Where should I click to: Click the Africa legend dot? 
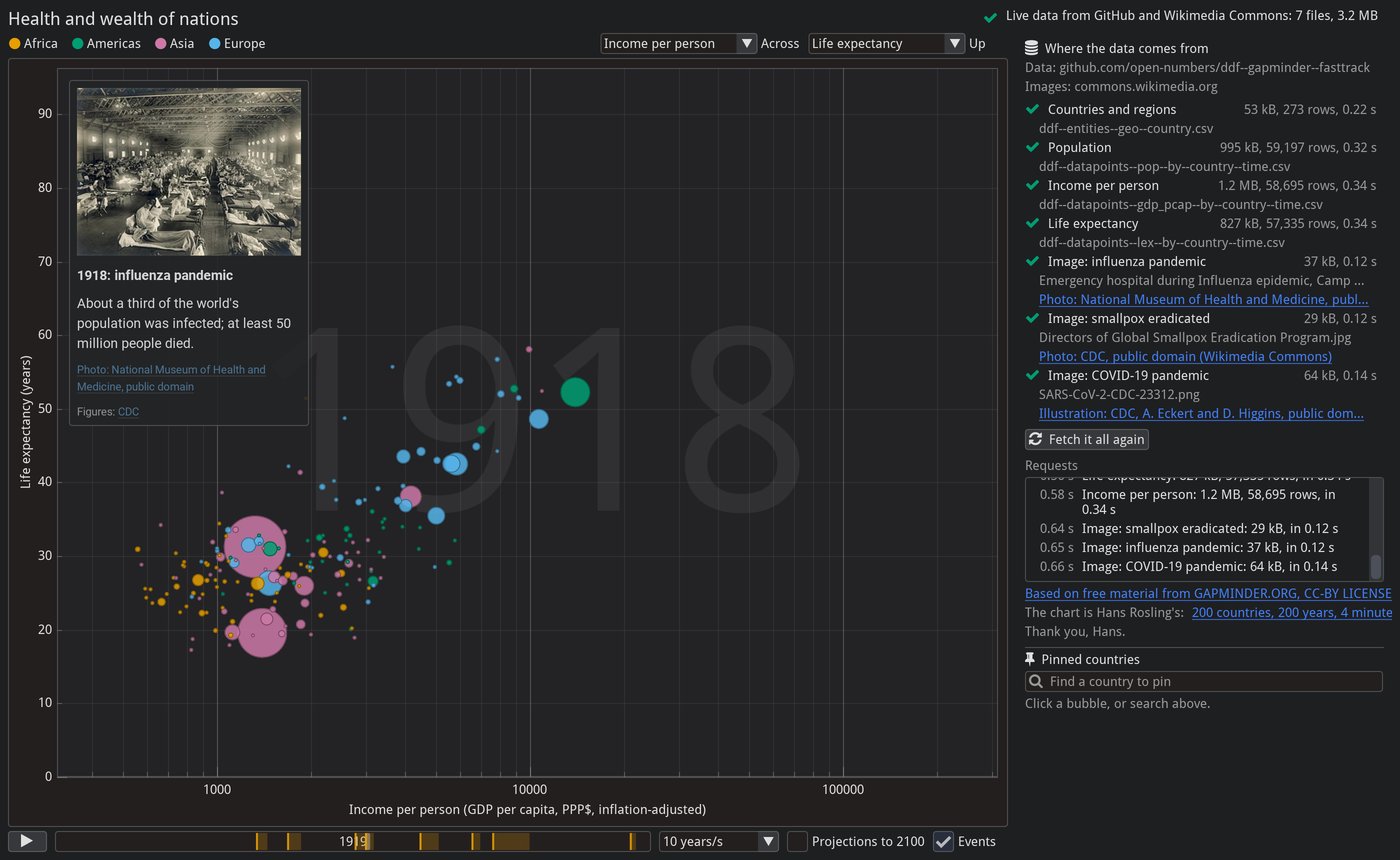tap(14, 43)
